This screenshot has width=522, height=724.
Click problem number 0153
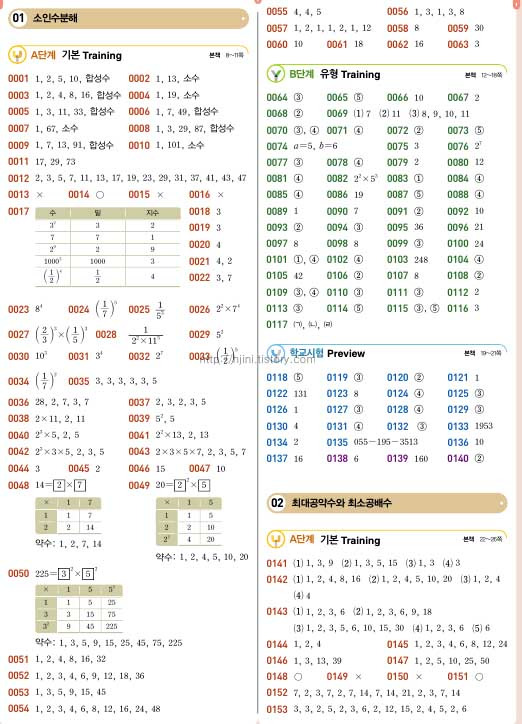(277, 709)
